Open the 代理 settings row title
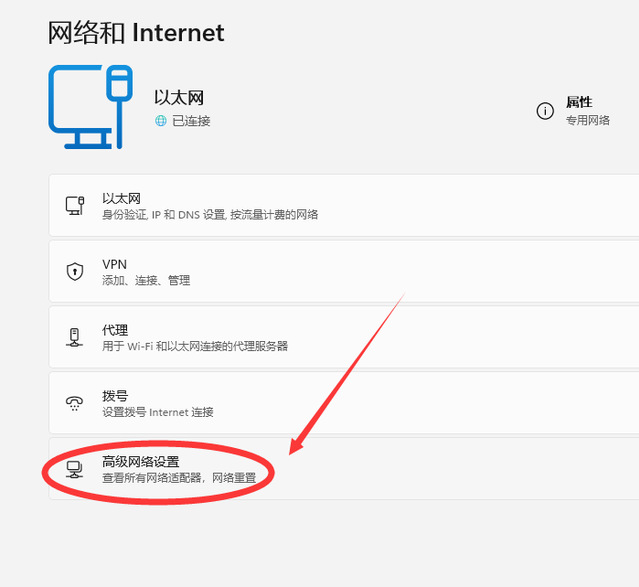The image size is (639, 587). pos(115,330)
